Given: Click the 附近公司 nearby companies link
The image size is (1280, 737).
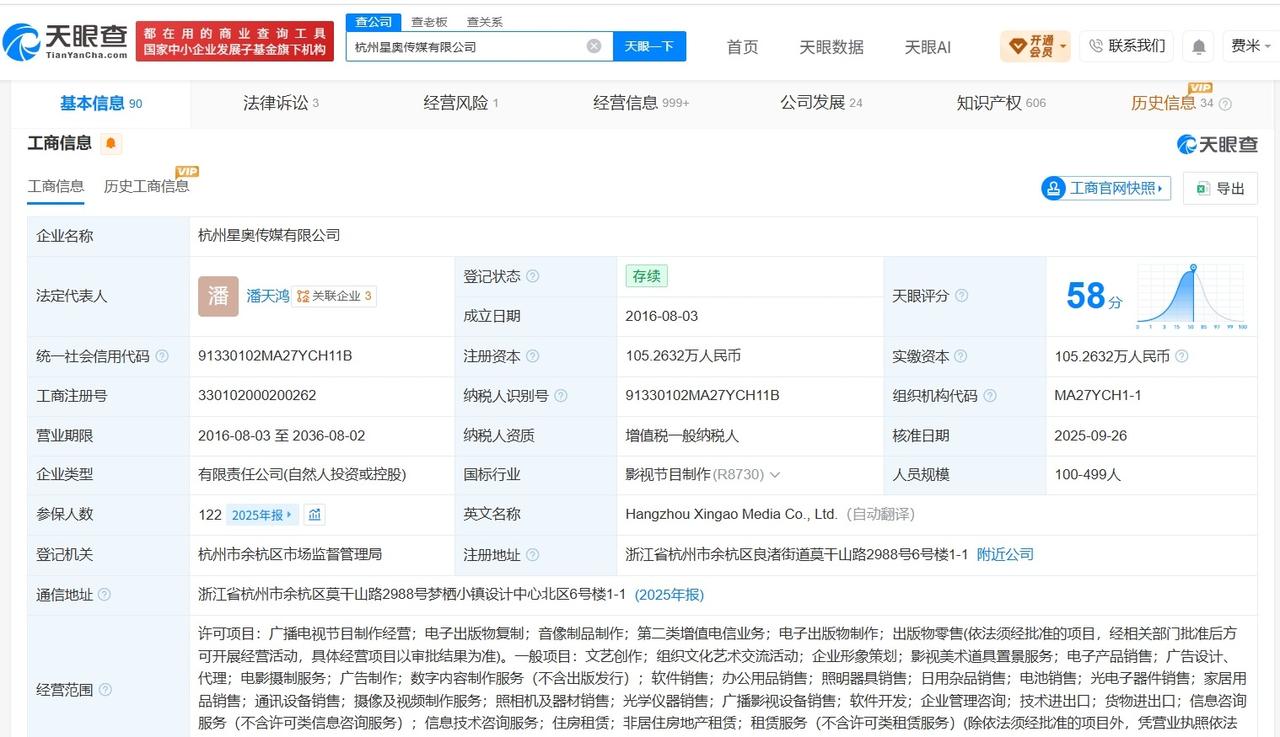Looking at the screenshot, I should pyautogui.click(x=1005, y=555).
